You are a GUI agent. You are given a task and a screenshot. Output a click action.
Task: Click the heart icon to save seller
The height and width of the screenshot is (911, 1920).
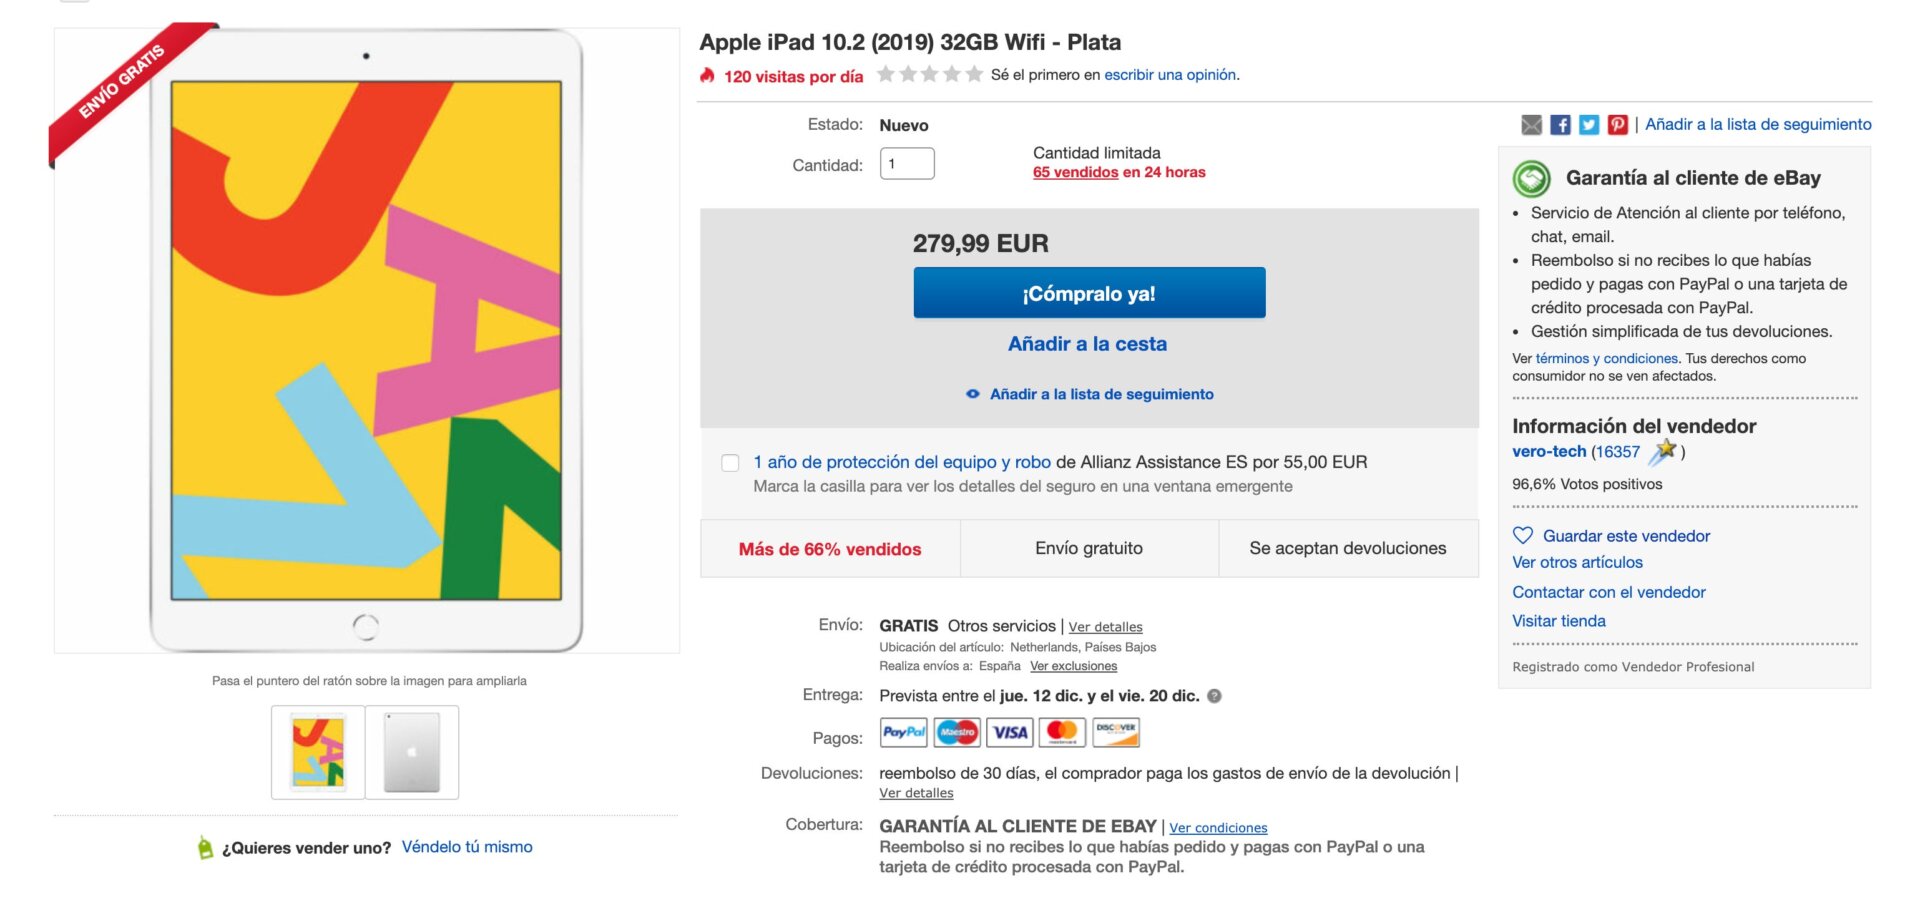coord(1523,536)
